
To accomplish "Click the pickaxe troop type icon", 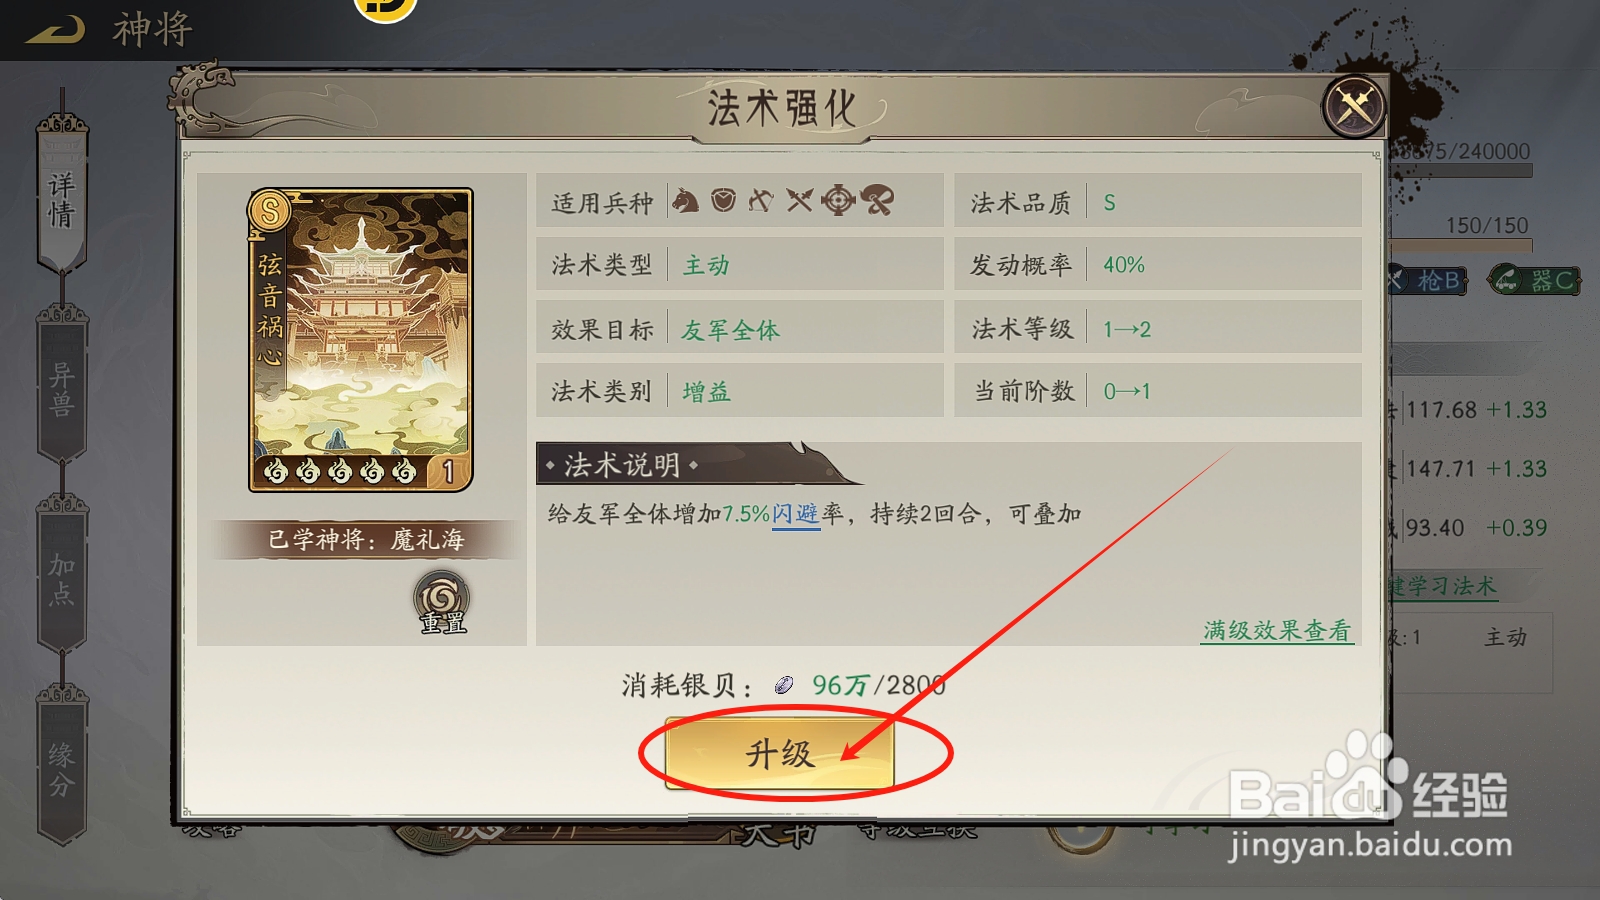I will [x=761, y=201].
